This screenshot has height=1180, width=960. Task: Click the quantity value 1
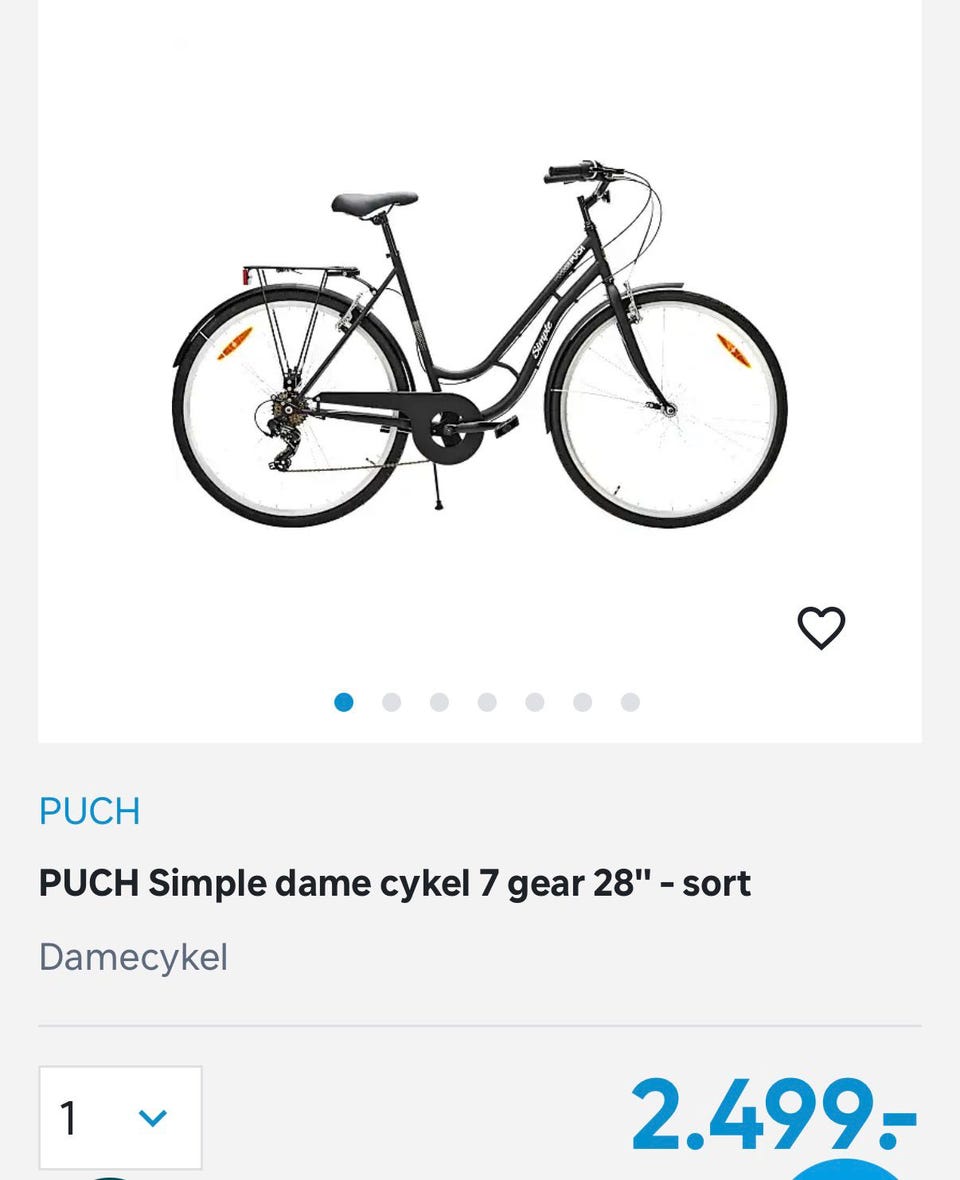(68, 1118)
